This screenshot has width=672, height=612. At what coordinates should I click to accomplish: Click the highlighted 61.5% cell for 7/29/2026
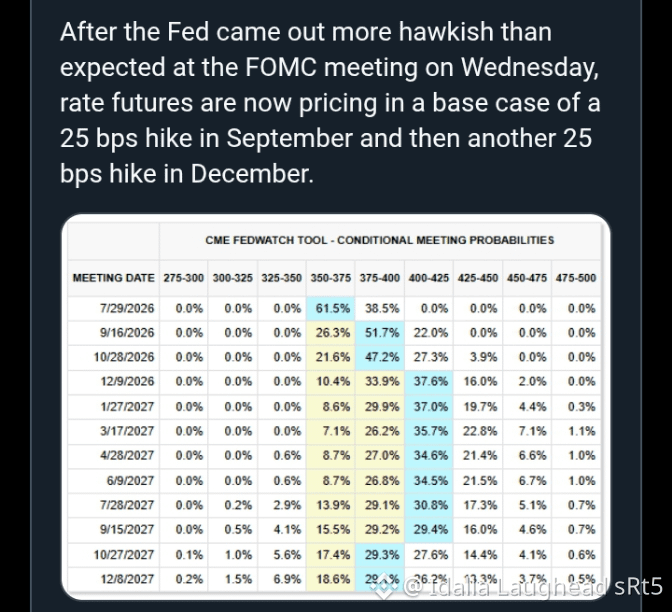click(330, 309)
